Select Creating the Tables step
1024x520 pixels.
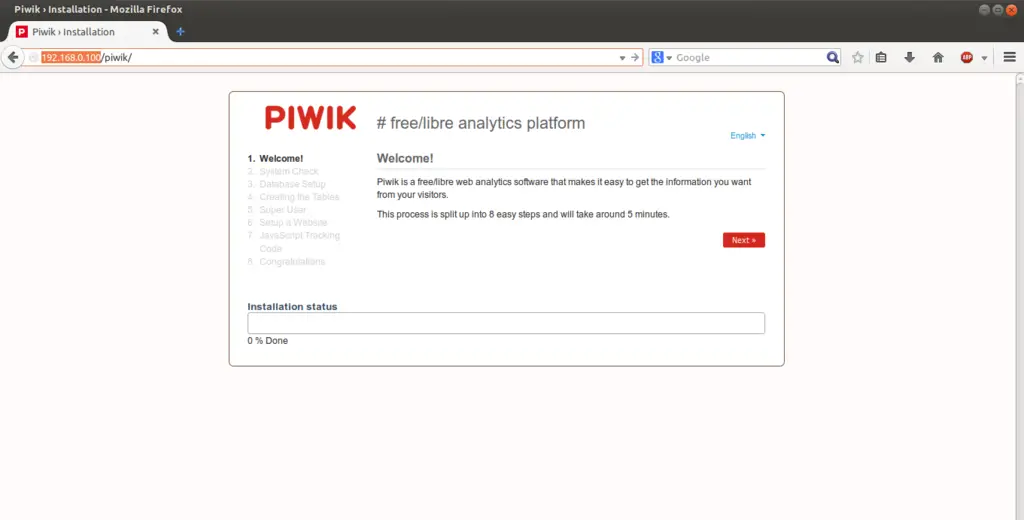click(x=293, y=197)
